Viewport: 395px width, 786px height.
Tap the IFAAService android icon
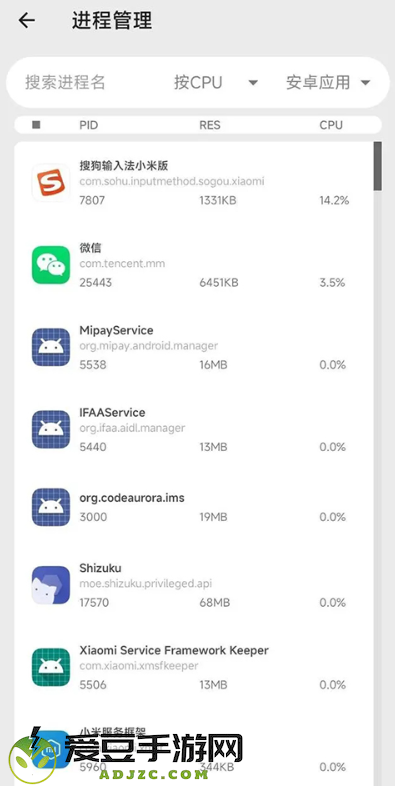(x=51, y=430)
